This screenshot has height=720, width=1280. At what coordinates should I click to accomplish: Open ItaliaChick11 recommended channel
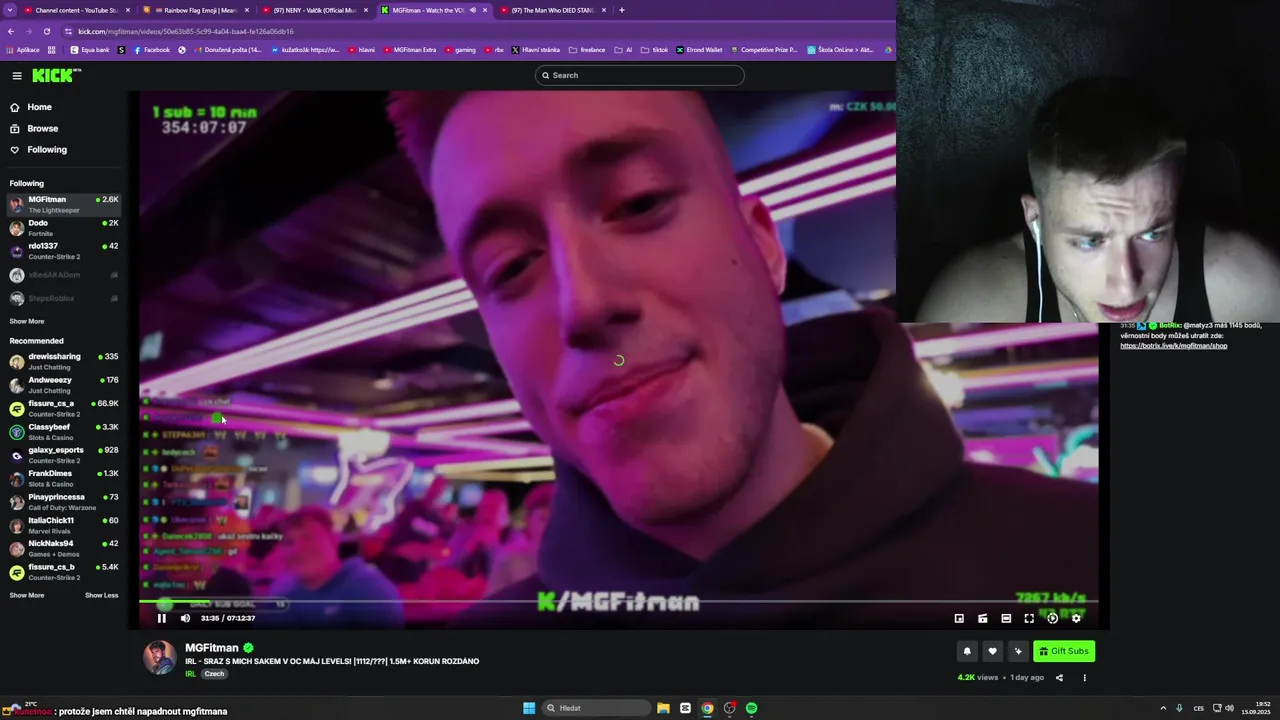(64, 525)
